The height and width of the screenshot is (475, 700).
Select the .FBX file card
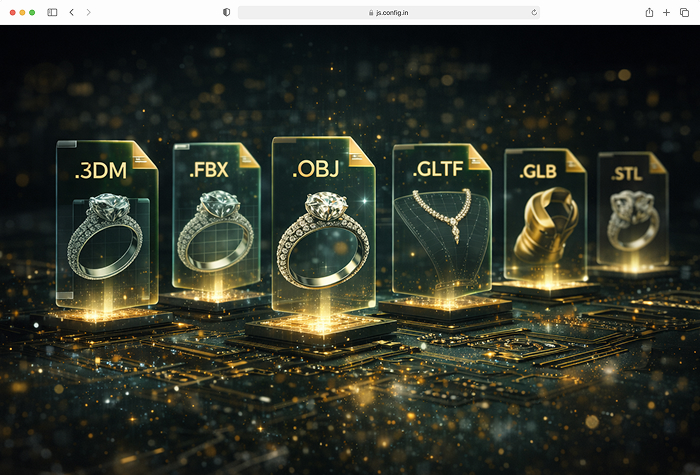[210, 220]
